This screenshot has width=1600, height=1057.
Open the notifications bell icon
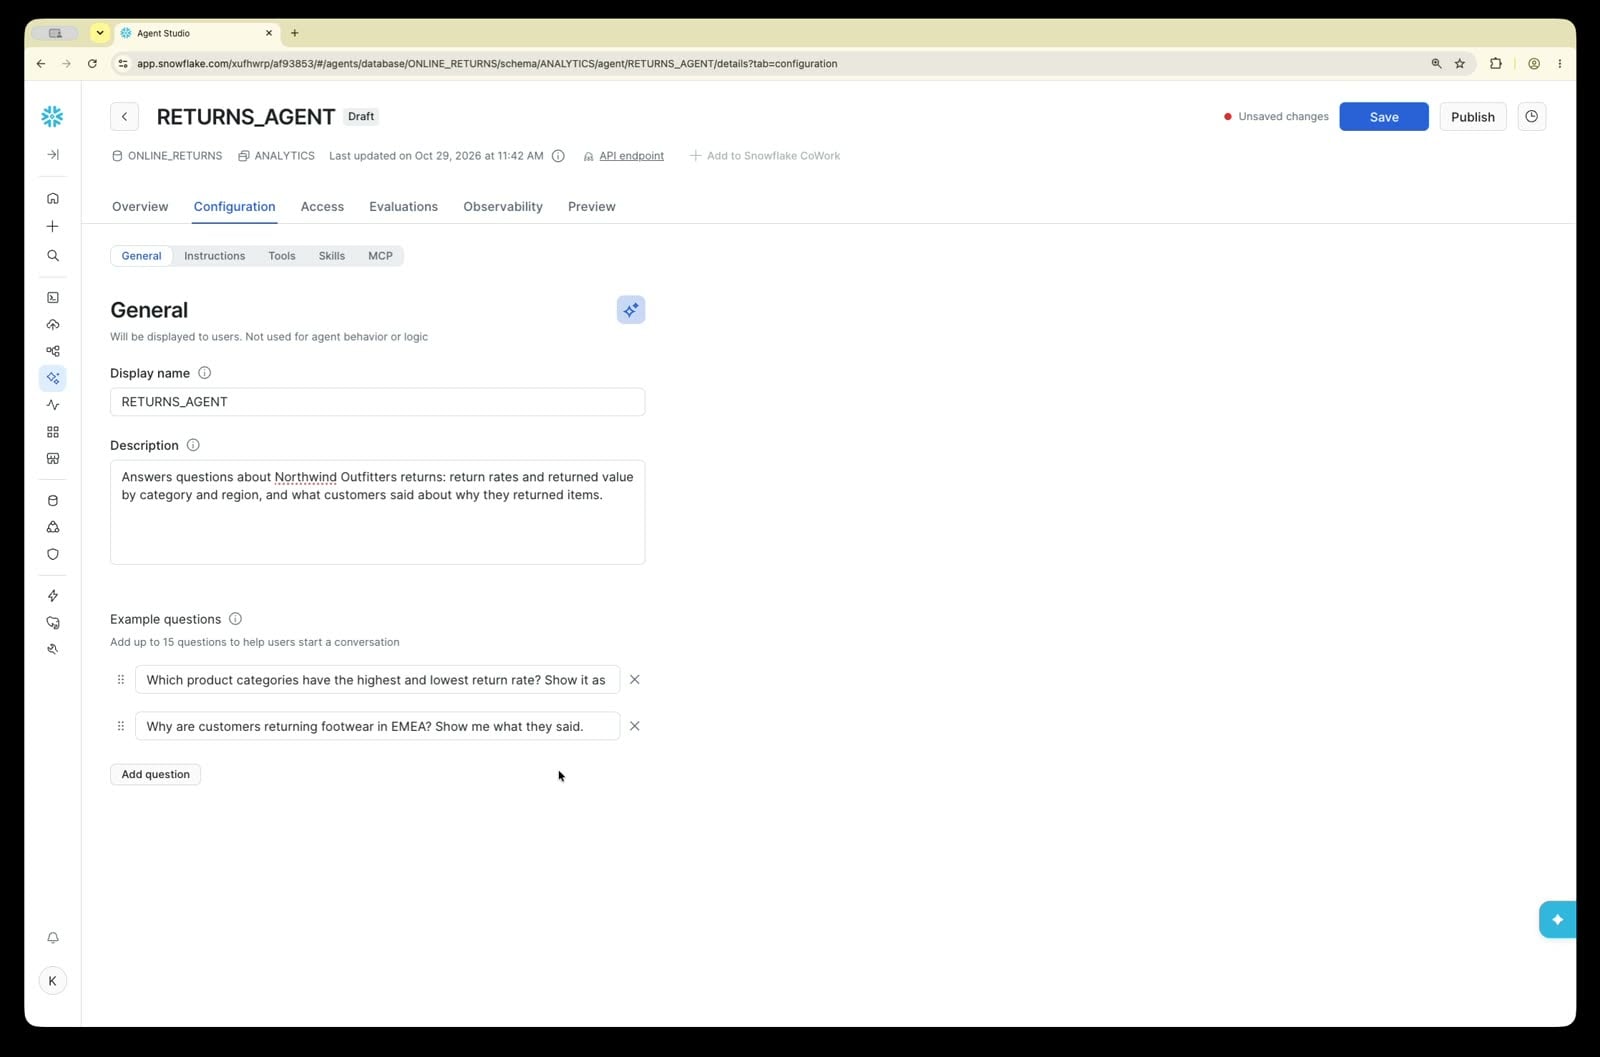53,938
